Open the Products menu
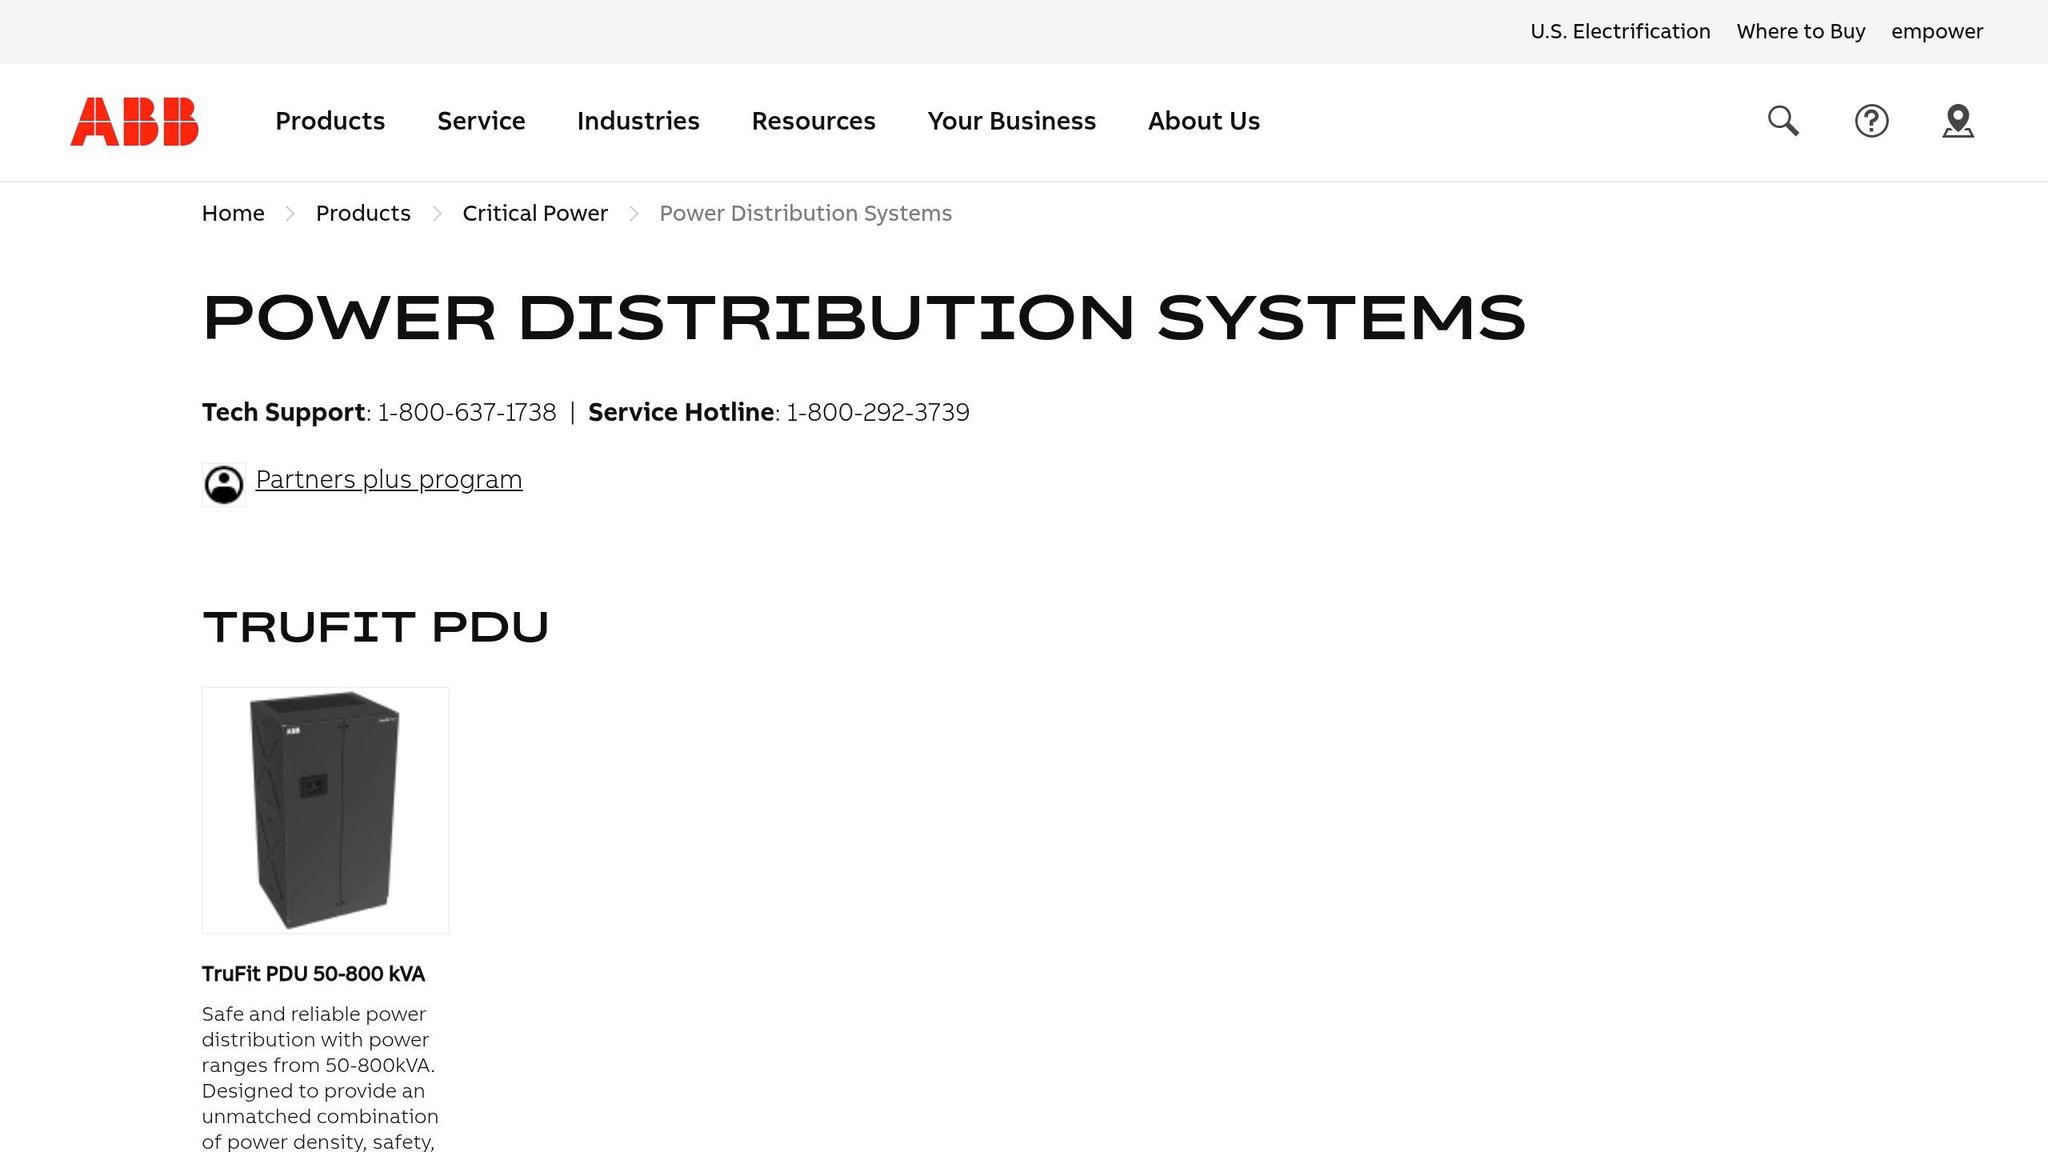This screenshot has height=1152, width=2048. tap(330, 121)
